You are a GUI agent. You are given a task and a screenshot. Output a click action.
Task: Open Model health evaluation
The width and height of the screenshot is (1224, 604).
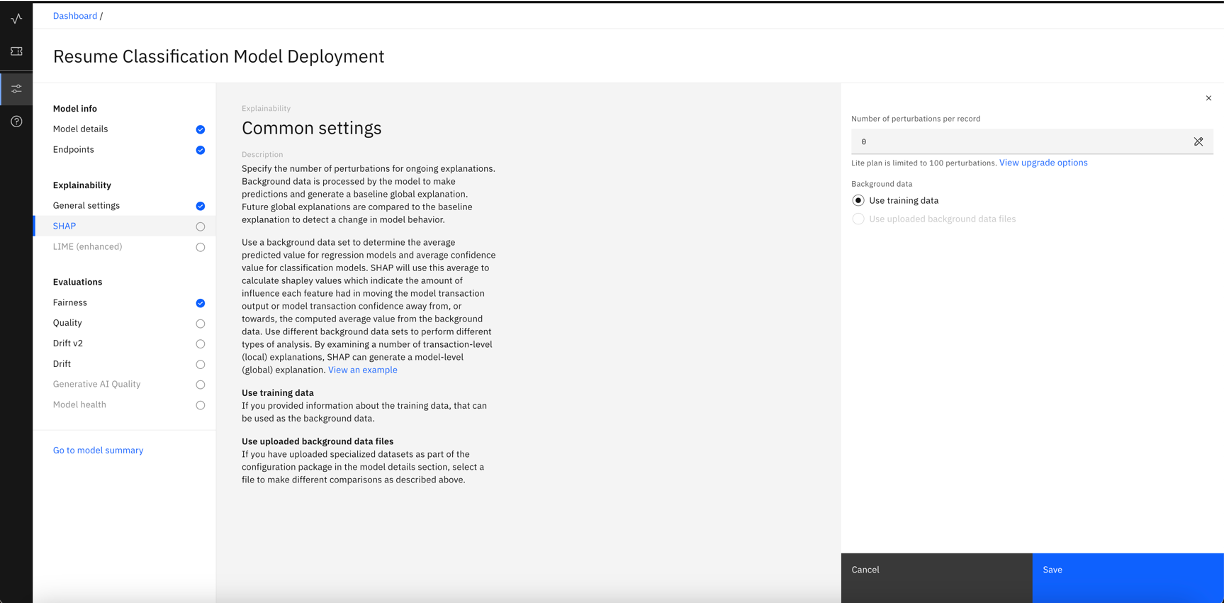pyautogui.click(x=79, y=405)
